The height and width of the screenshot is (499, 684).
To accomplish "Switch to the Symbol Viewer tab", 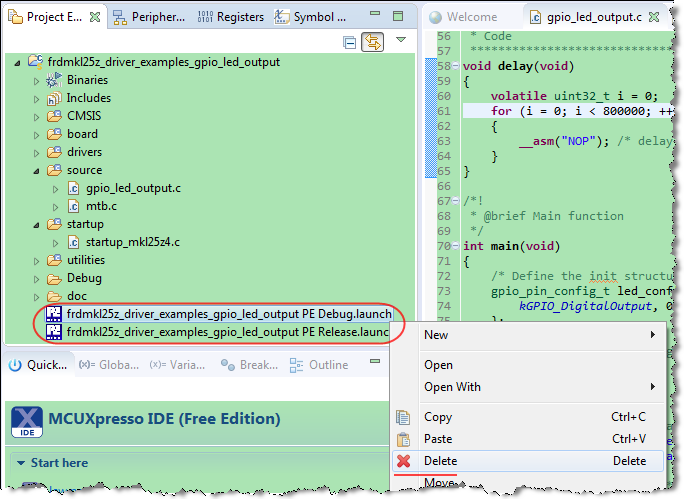I will pos(310,17).
